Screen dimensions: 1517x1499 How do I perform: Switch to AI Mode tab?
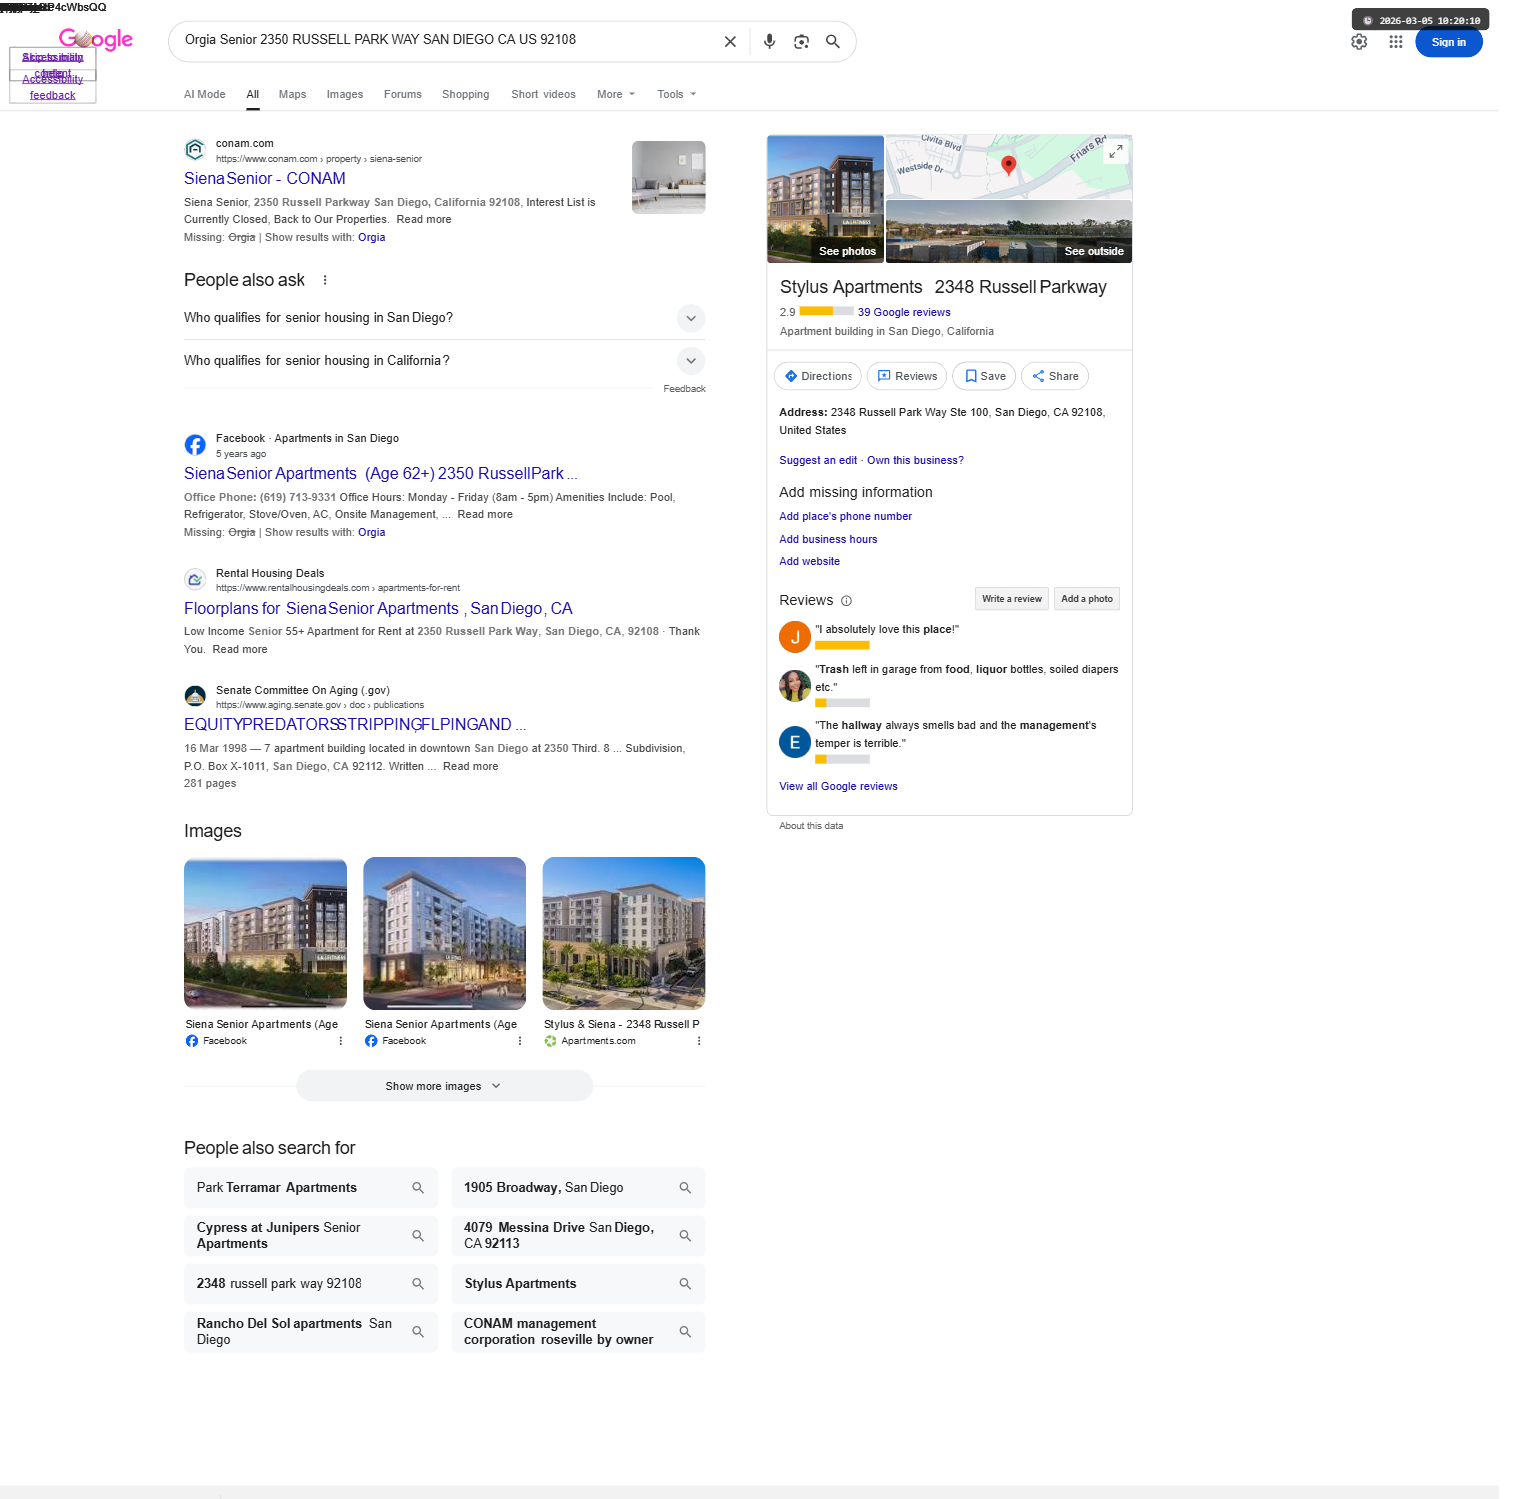pyautogui.click(x=204, y=95)
